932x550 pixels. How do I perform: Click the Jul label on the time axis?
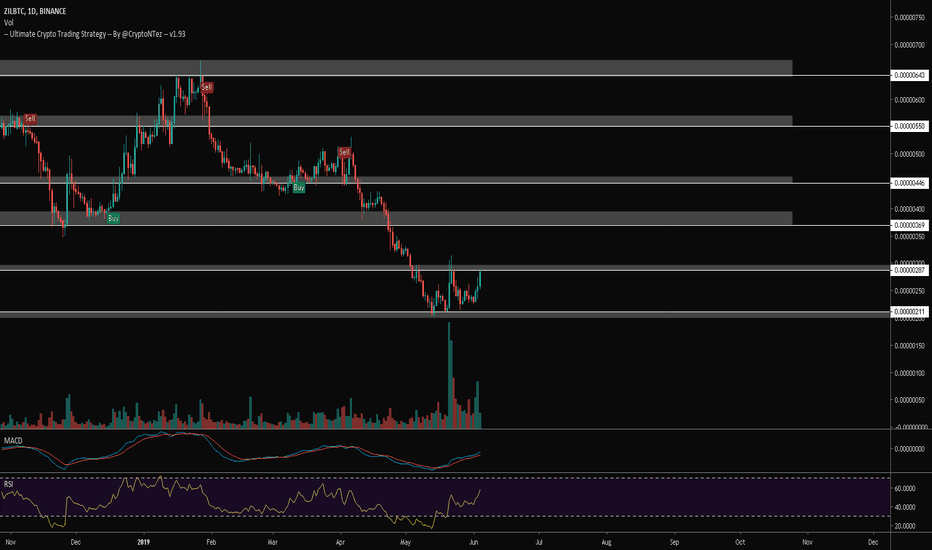tap(539, 542)
